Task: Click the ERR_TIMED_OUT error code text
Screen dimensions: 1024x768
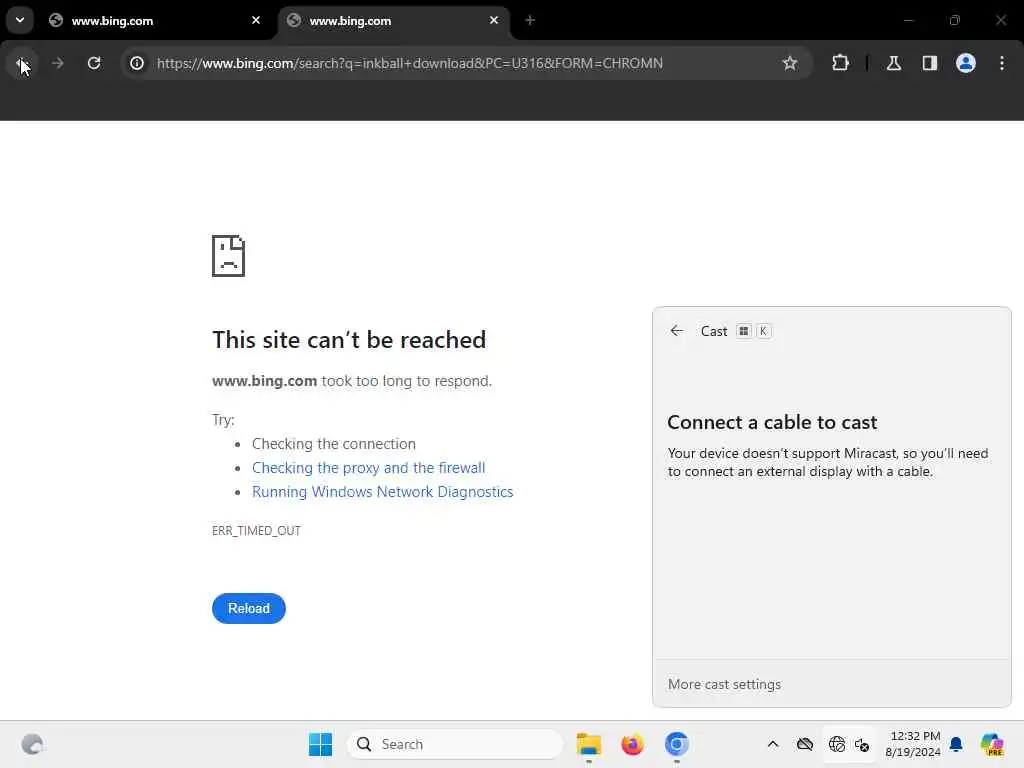Action: 256,531
